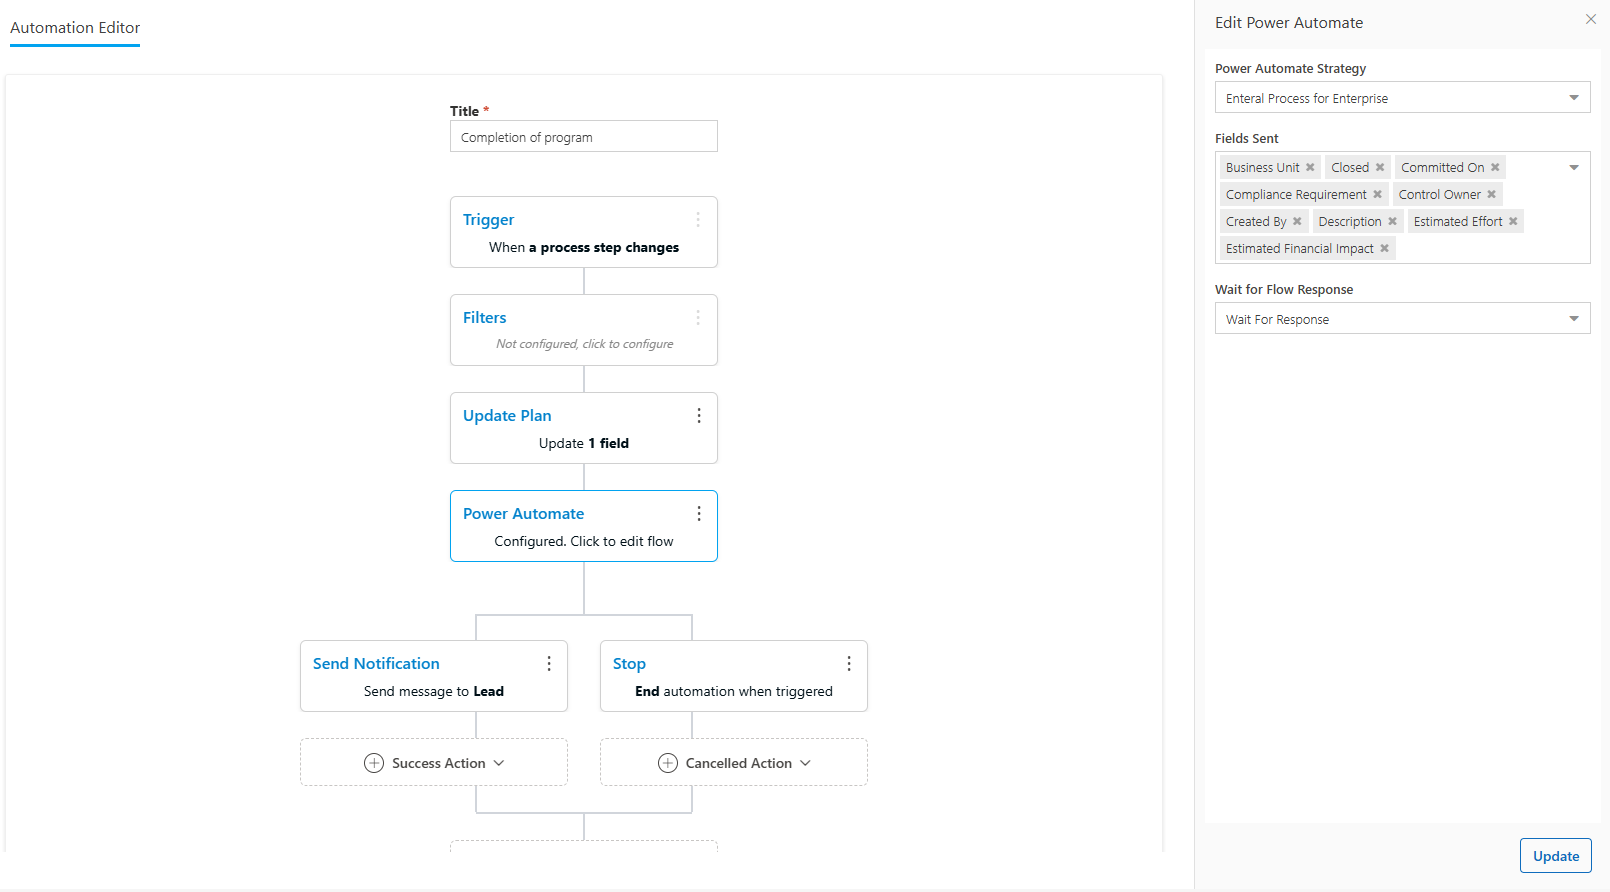The image size is (1610, 892).
Task: Click 'End automation when triggered' text
Action: [734, 691]
